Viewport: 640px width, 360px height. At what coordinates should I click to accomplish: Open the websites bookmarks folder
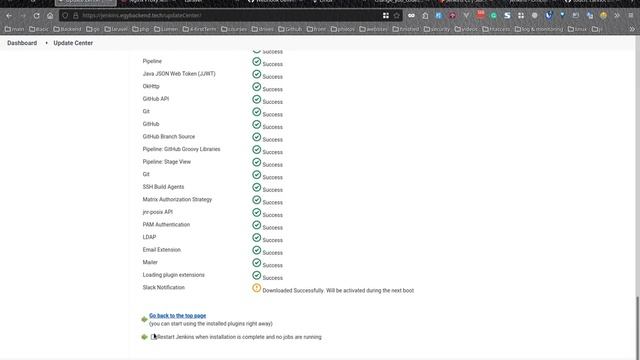[373, 29]
